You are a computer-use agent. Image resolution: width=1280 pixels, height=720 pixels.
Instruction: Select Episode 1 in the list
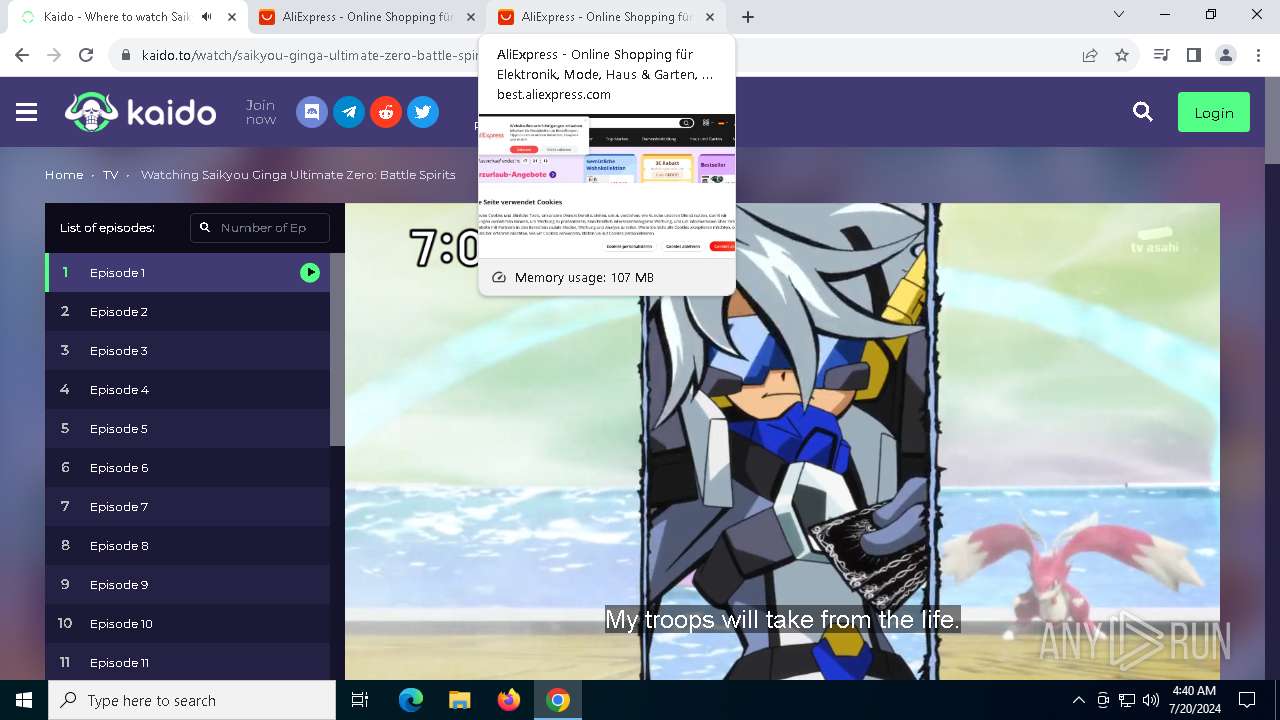(x=187, y=272)
